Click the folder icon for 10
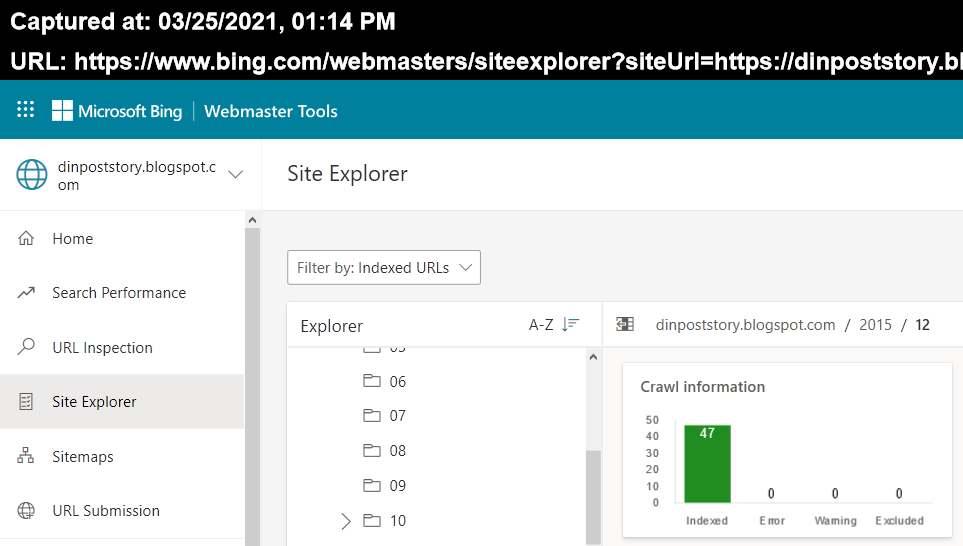 (x=372, y=521)
